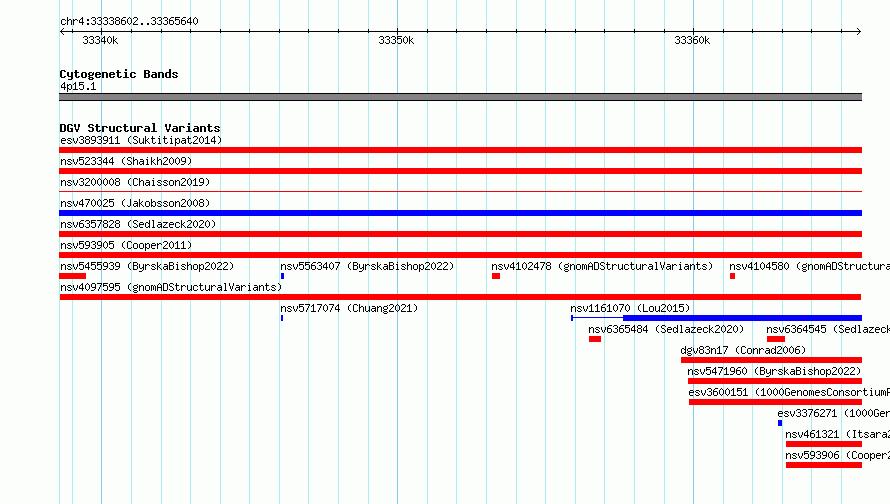
Task: Open the esv3600151 variant label
Action: tap(789, 392)
